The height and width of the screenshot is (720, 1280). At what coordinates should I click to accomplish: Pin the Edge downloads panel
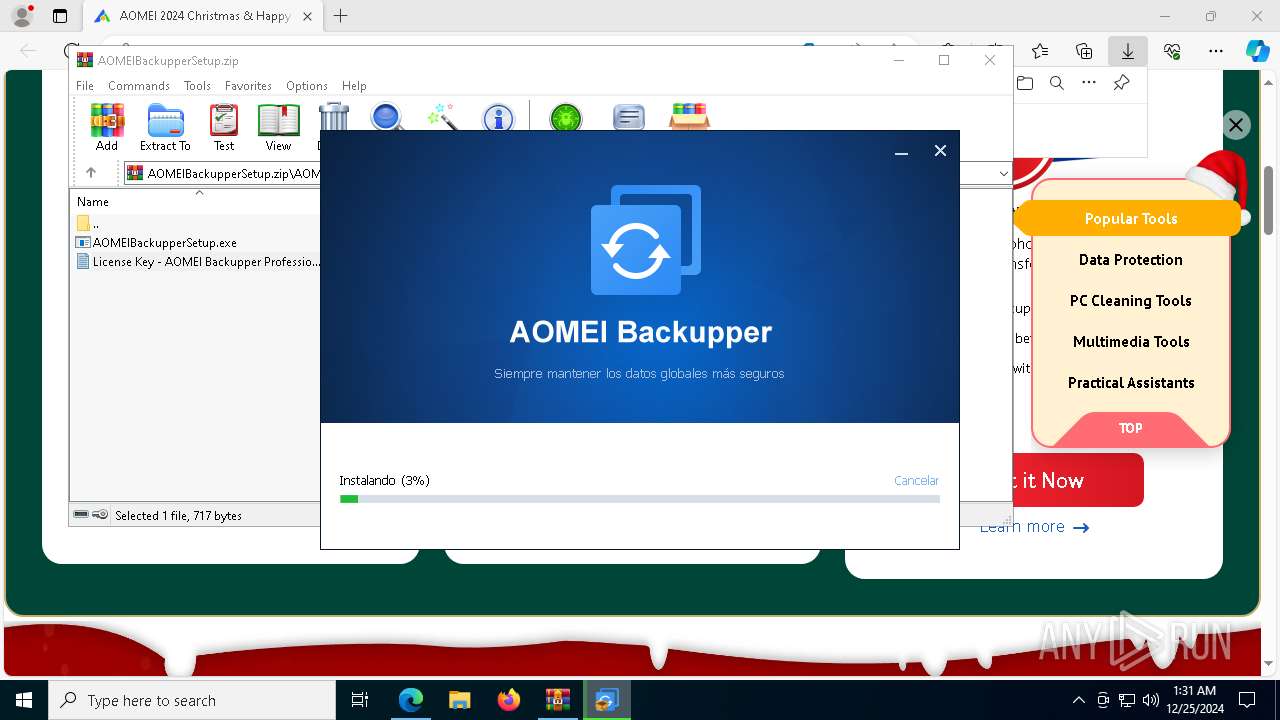1121,83
